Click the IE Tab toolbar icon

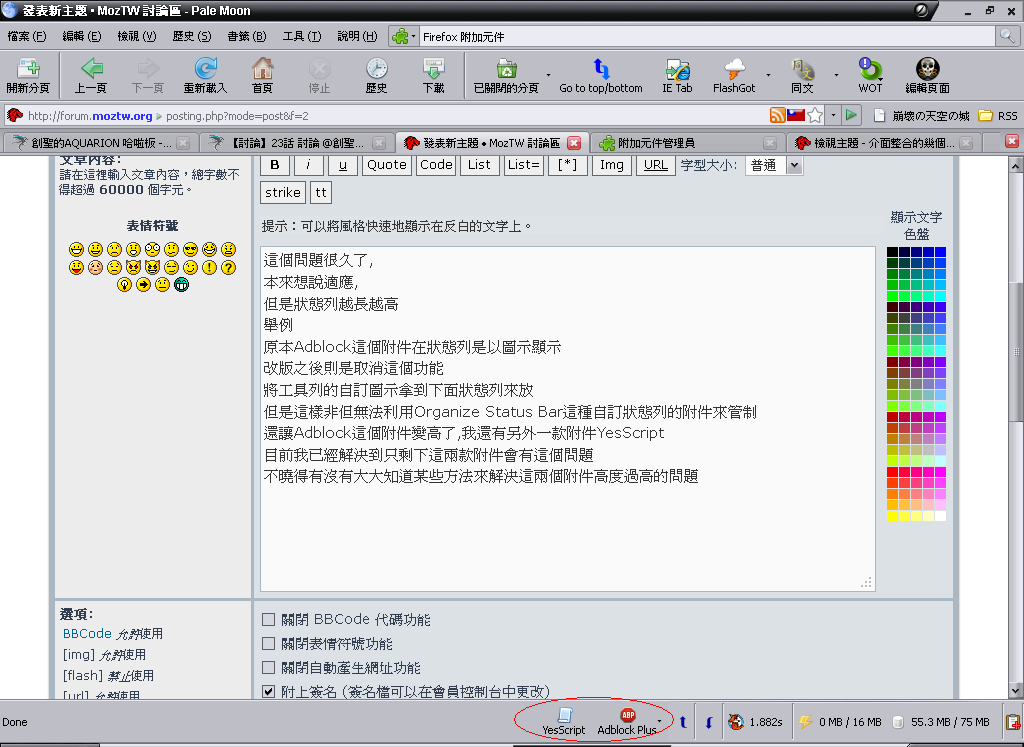676,75
